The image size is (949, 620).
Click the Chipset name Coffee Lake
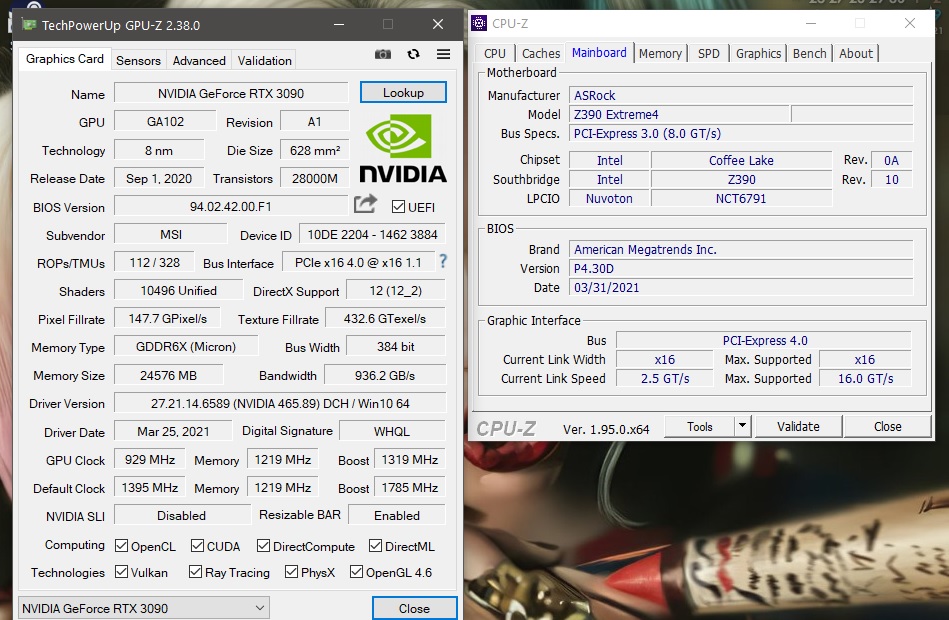pos(741,160)
